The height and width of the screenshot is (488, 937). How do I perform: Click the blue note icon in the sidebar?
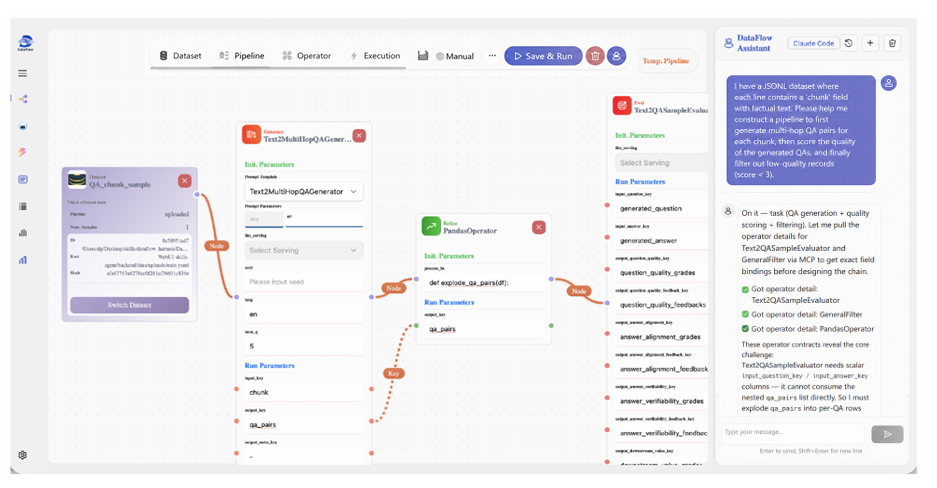pyautogui.click(x=23, y=179)
